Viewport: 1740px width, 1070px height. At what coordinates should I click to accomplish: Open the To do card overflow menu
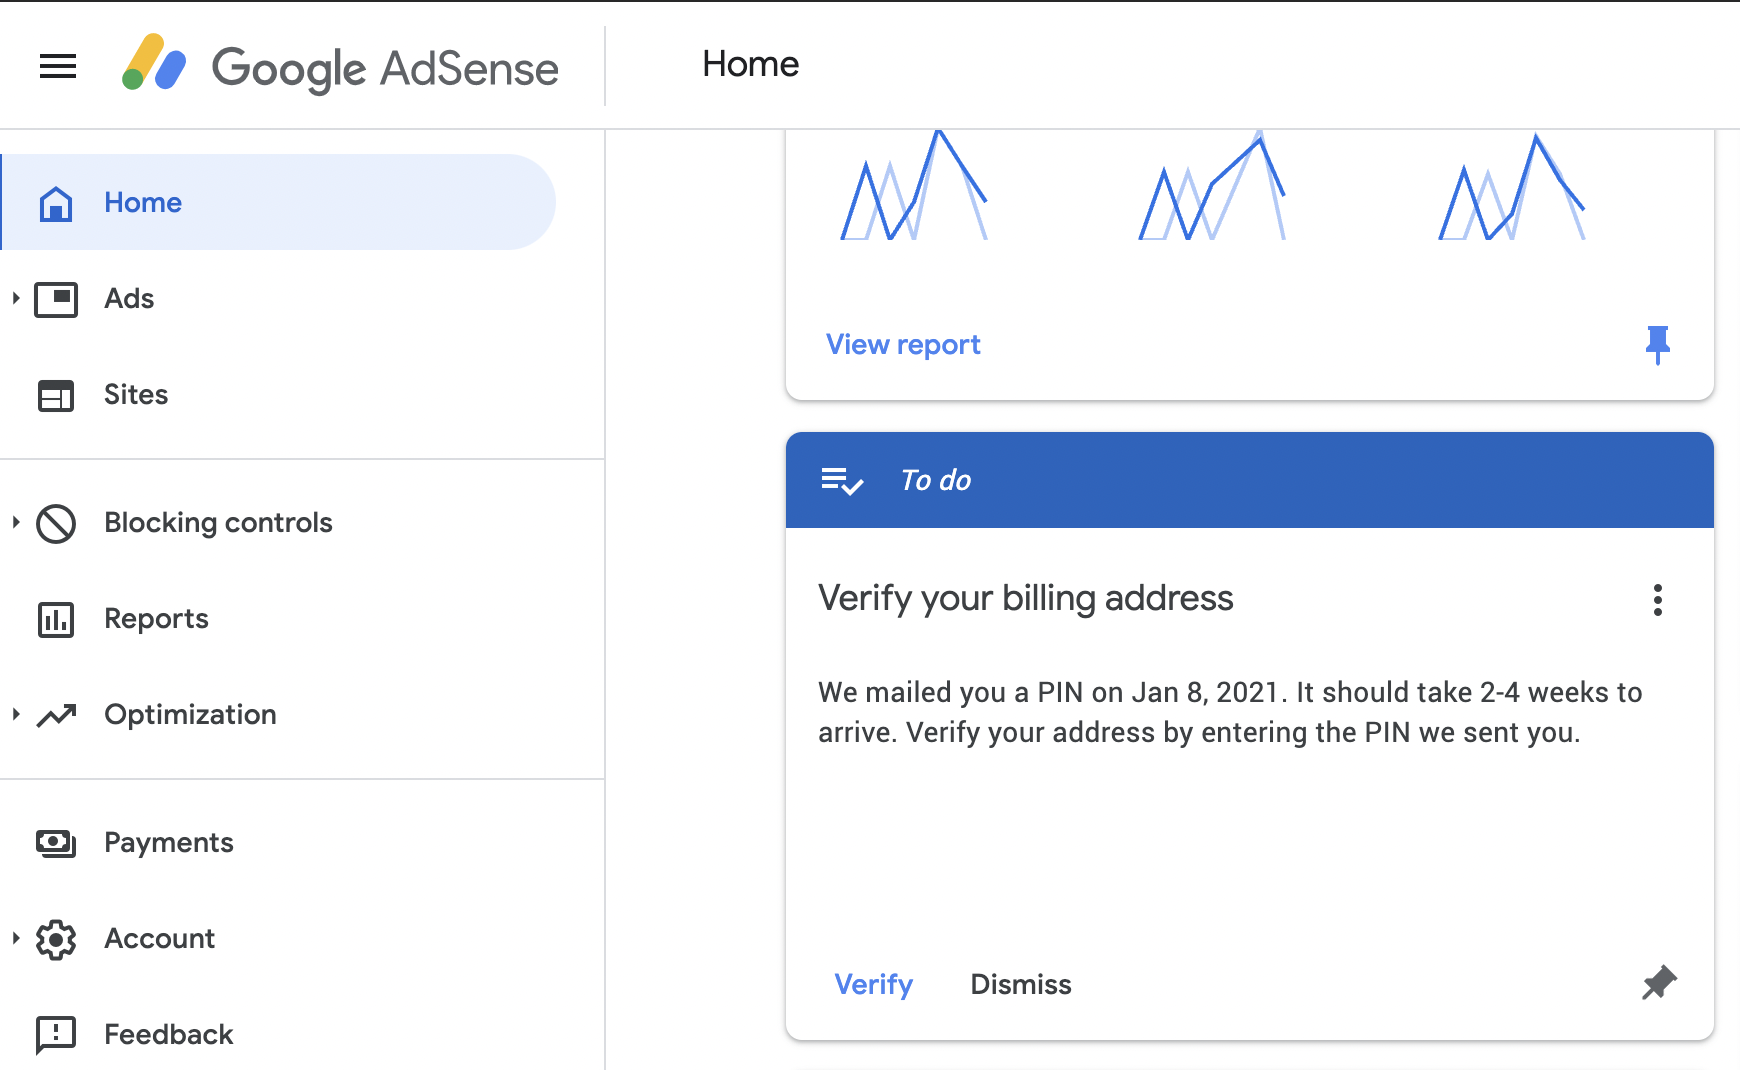1658,600
